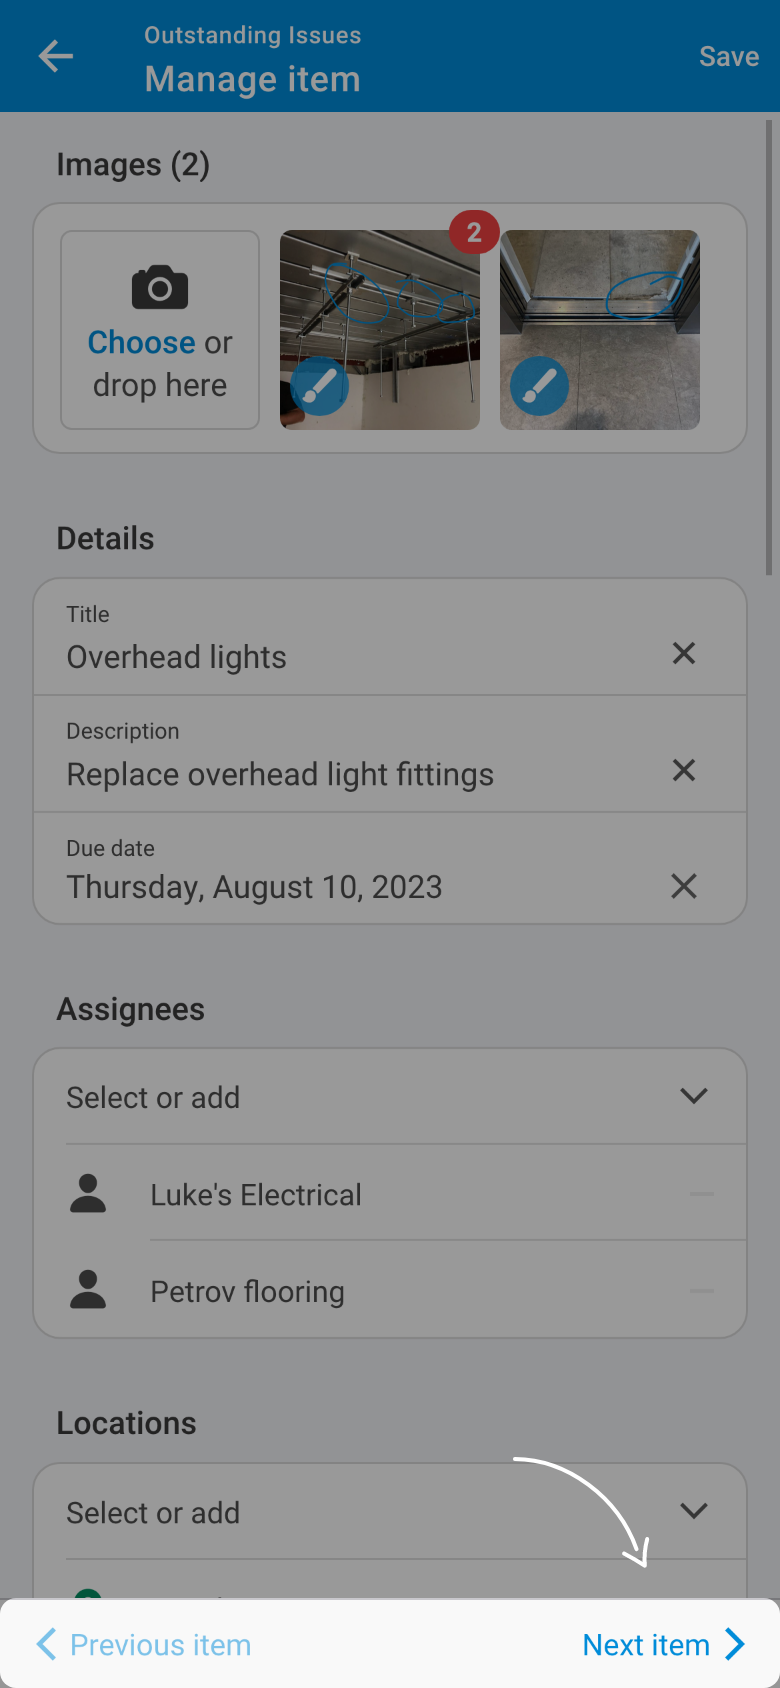Remove the Petrov flooring assignee

(x=702, y=1291)
